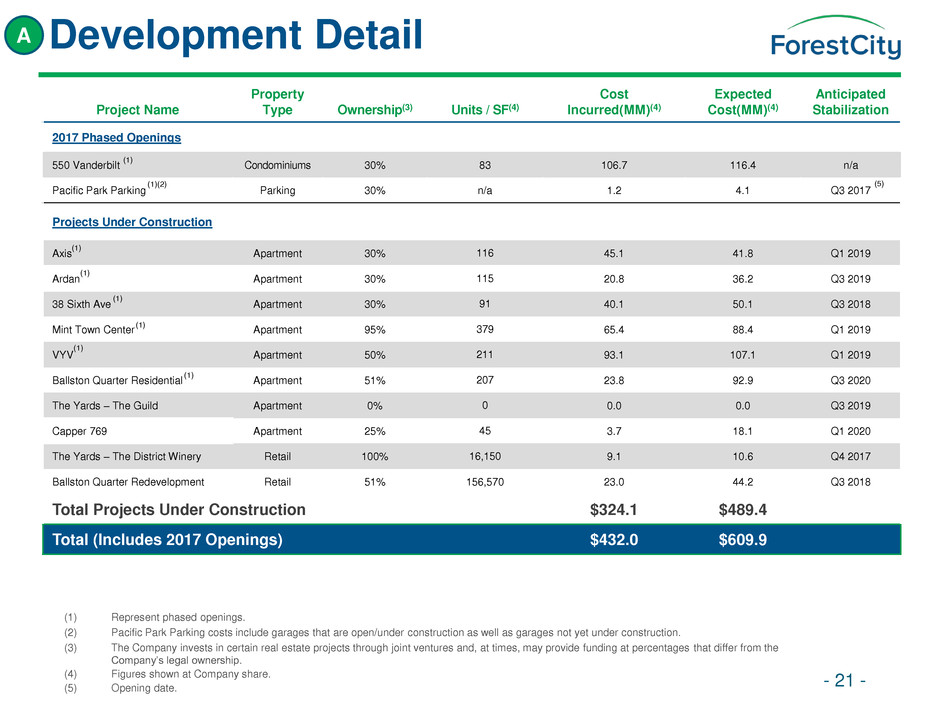Click the "25%" ownership for Capper 769

tap(375, 431)
